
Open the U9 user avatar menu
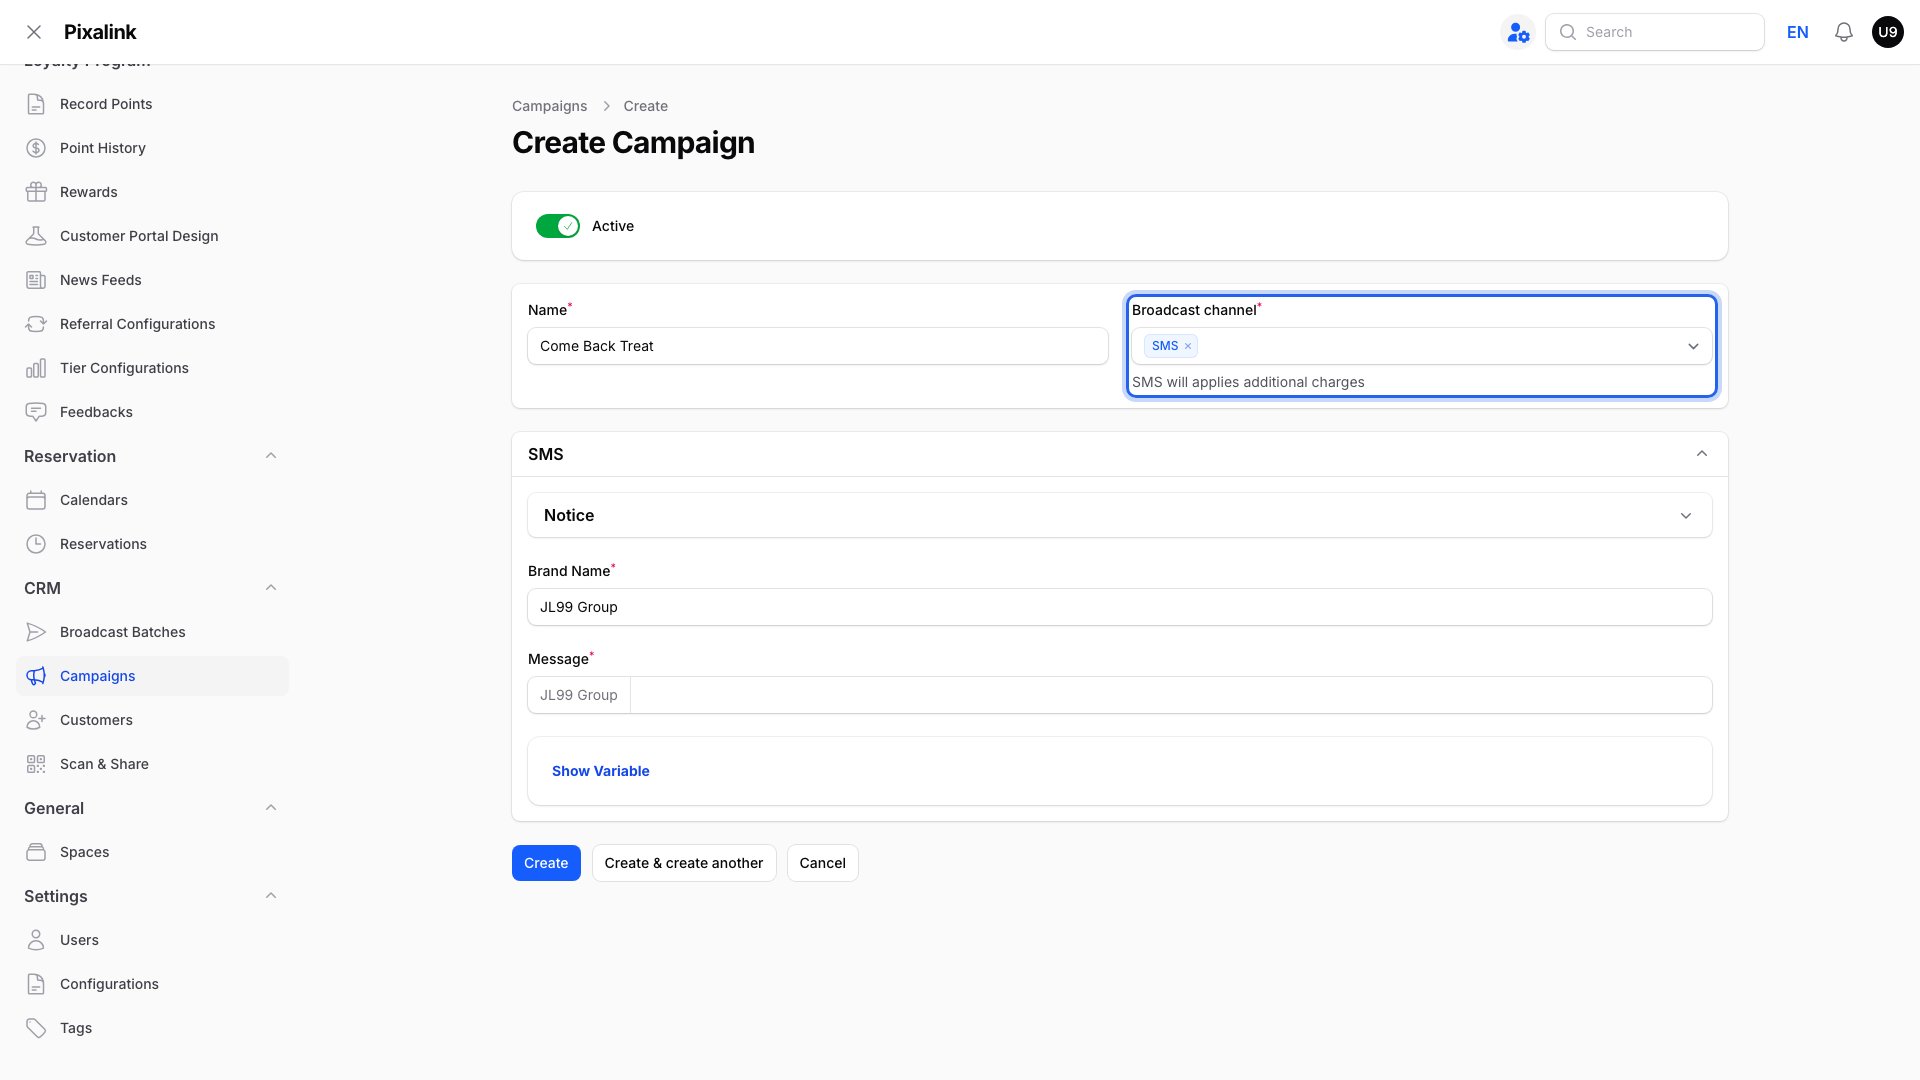pos(1888,32)
